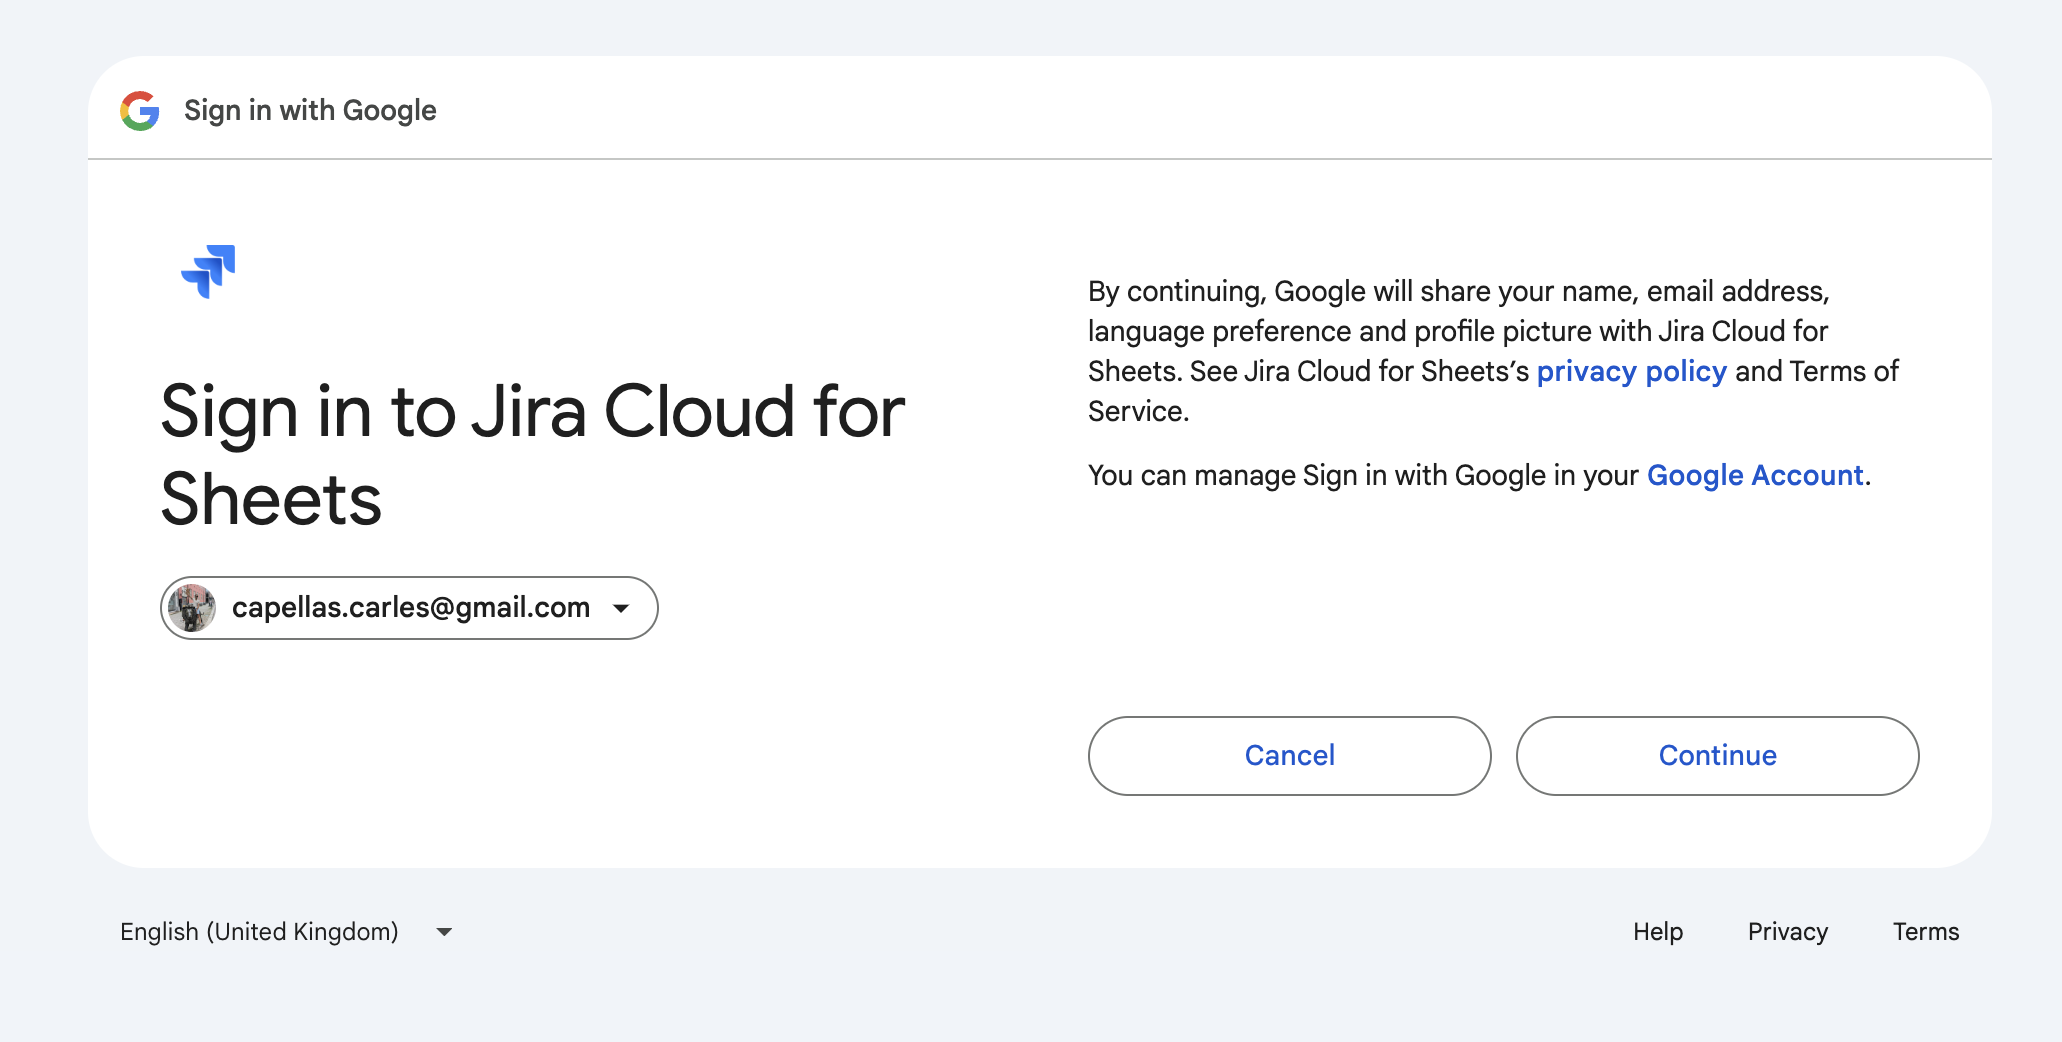Image resolution: width=2062 pixels, height=1042 pixels.
Task: Click the "Sign in to Jira Cloud for Sheets" heading
Action: coord(533,455)
